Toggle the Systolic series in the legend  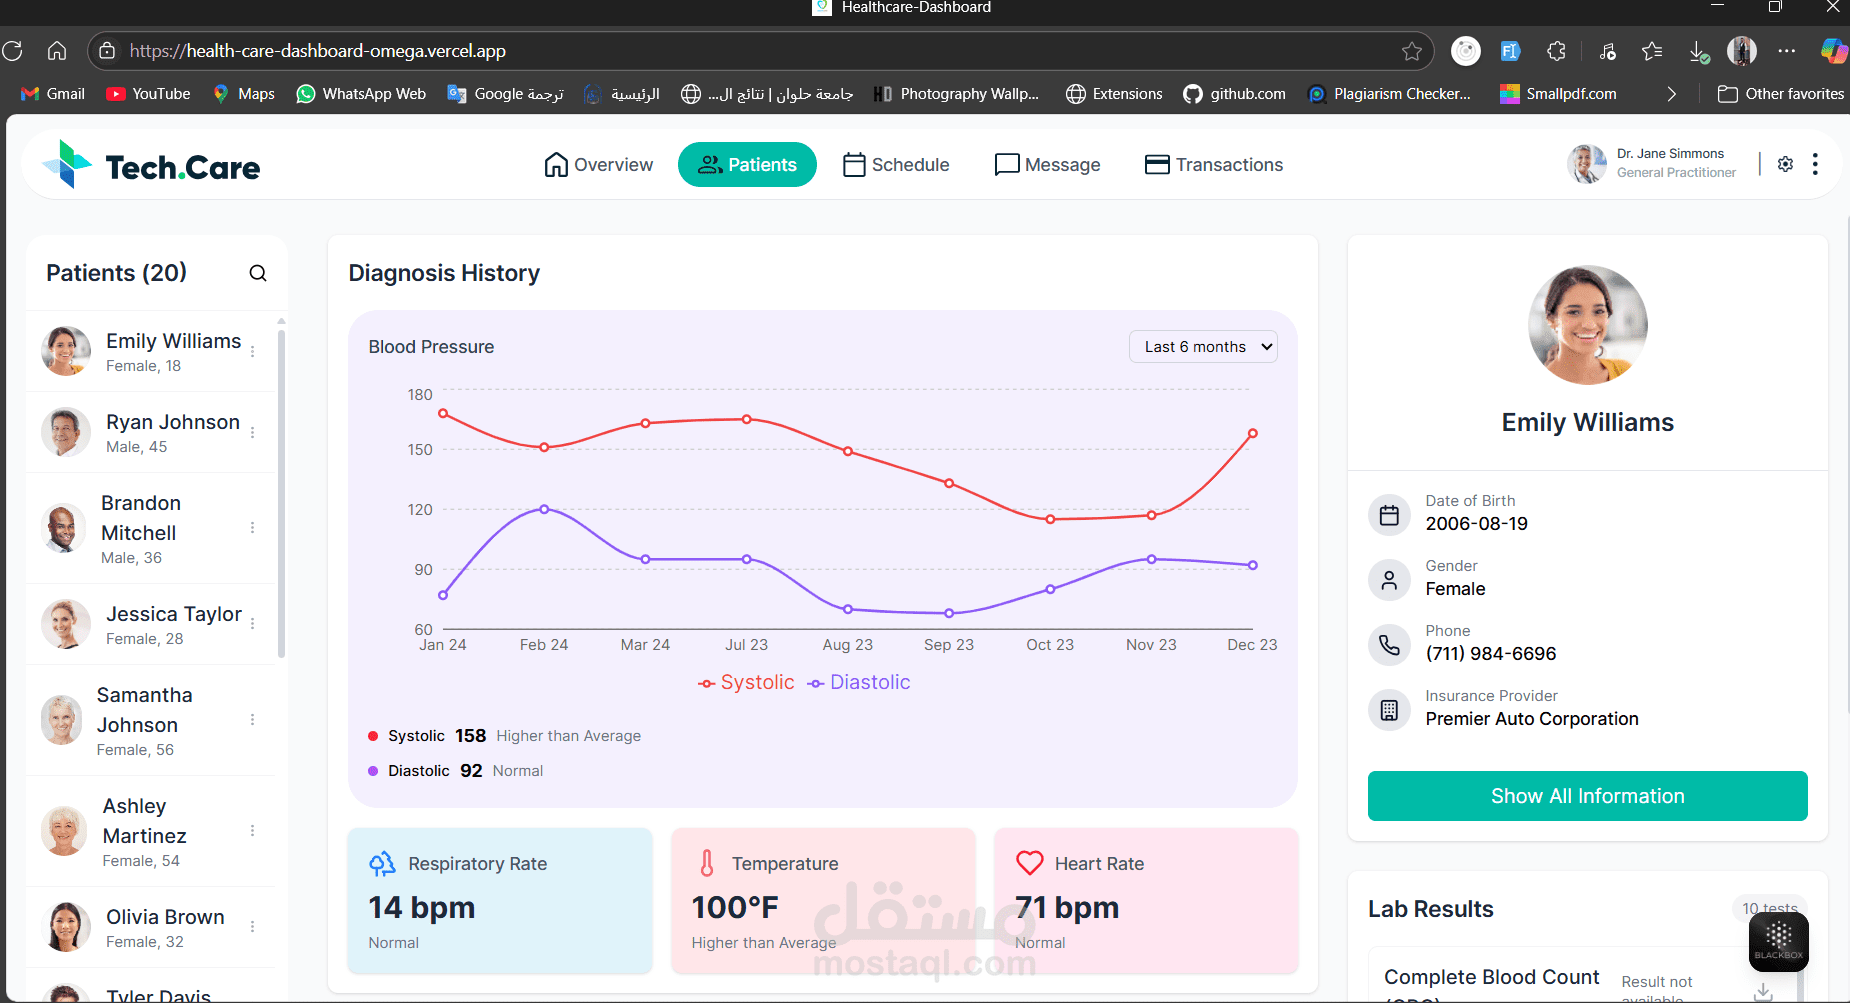pyautogui.click(x=746, y=682)
